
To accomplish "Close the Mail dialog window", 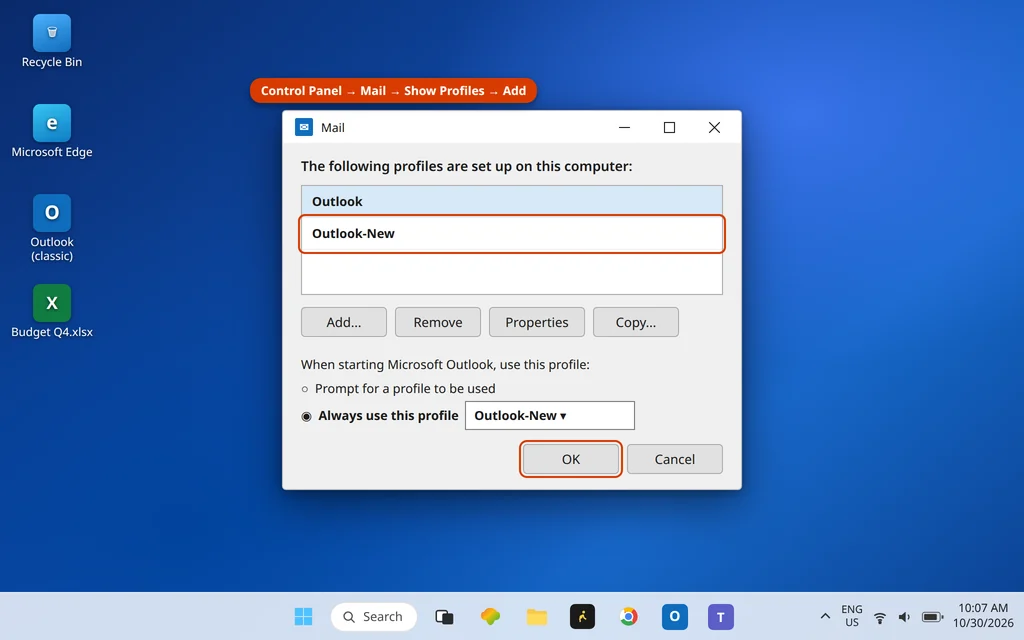I will [714, 127].
